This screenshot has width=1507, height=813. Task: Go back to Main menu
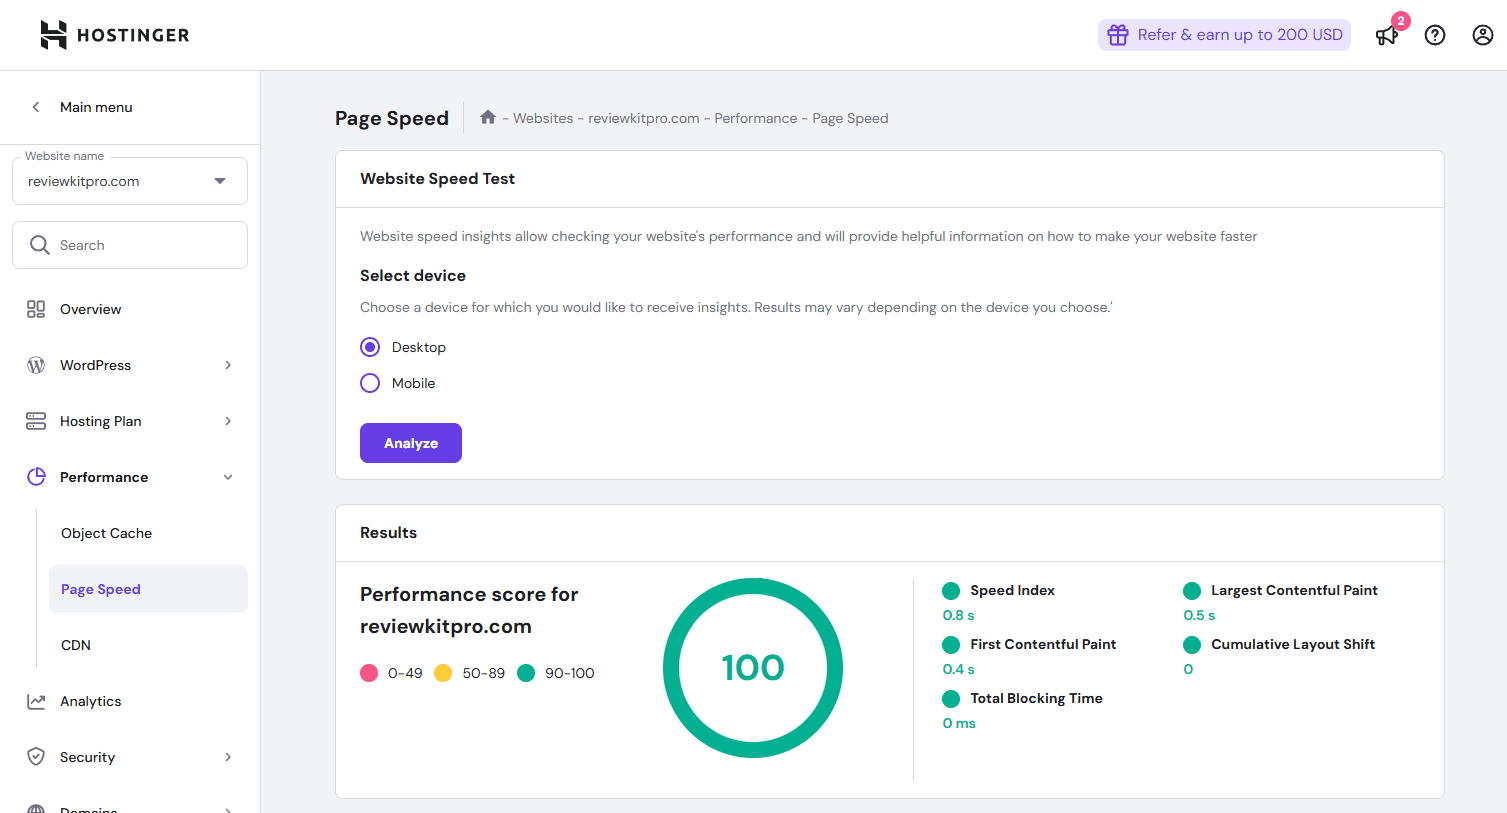click(x=96, y=107)
